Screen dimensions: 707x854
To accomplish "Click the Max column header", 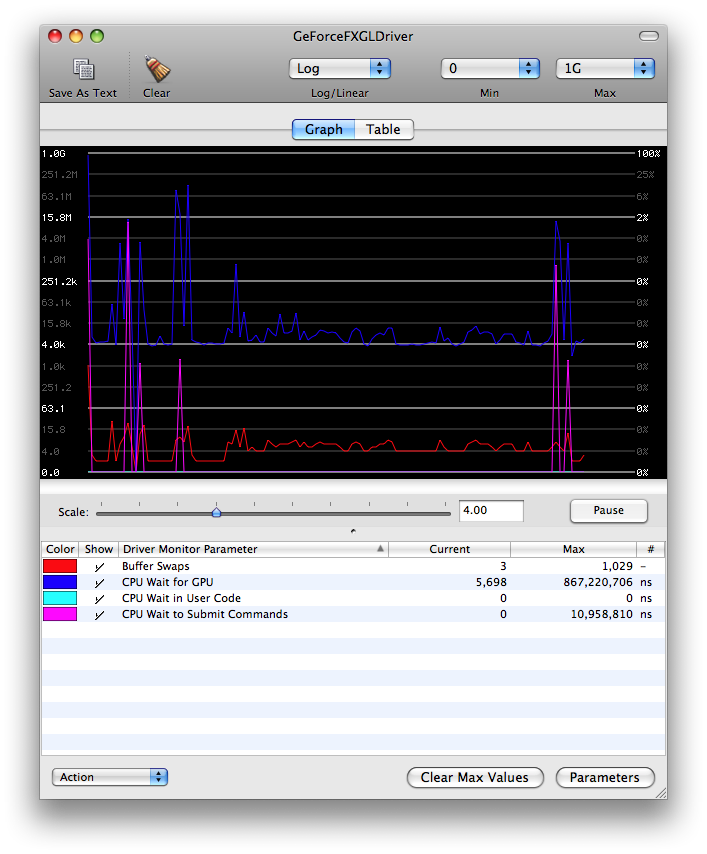I will [574, 549].
